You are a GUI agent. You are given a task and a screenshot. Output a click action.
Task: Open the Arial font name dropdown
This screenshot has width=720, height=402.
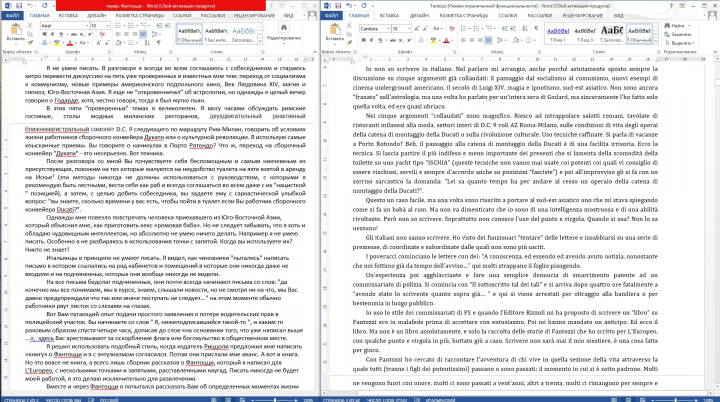(x=87, y=26)
